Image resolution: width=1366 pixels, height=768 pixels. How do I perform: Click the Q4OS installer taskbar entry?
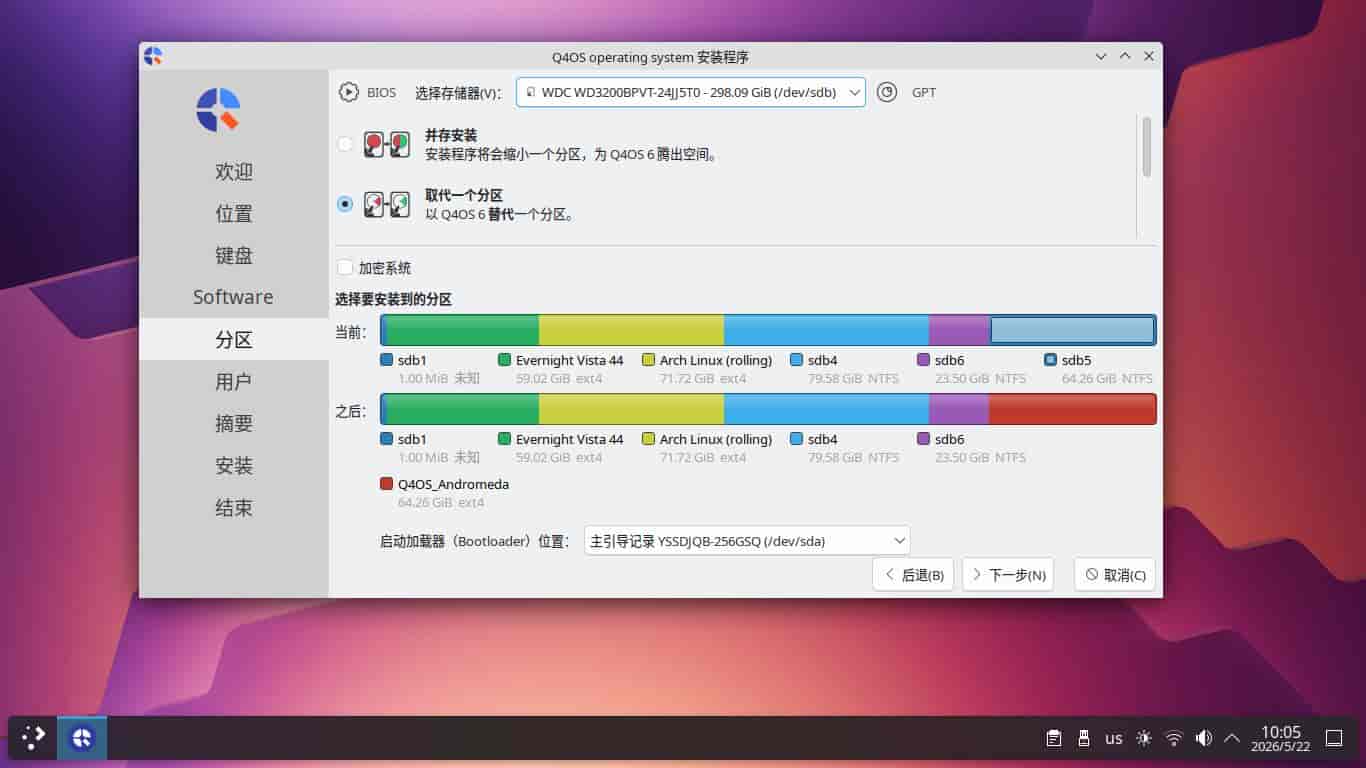point(82,738)
